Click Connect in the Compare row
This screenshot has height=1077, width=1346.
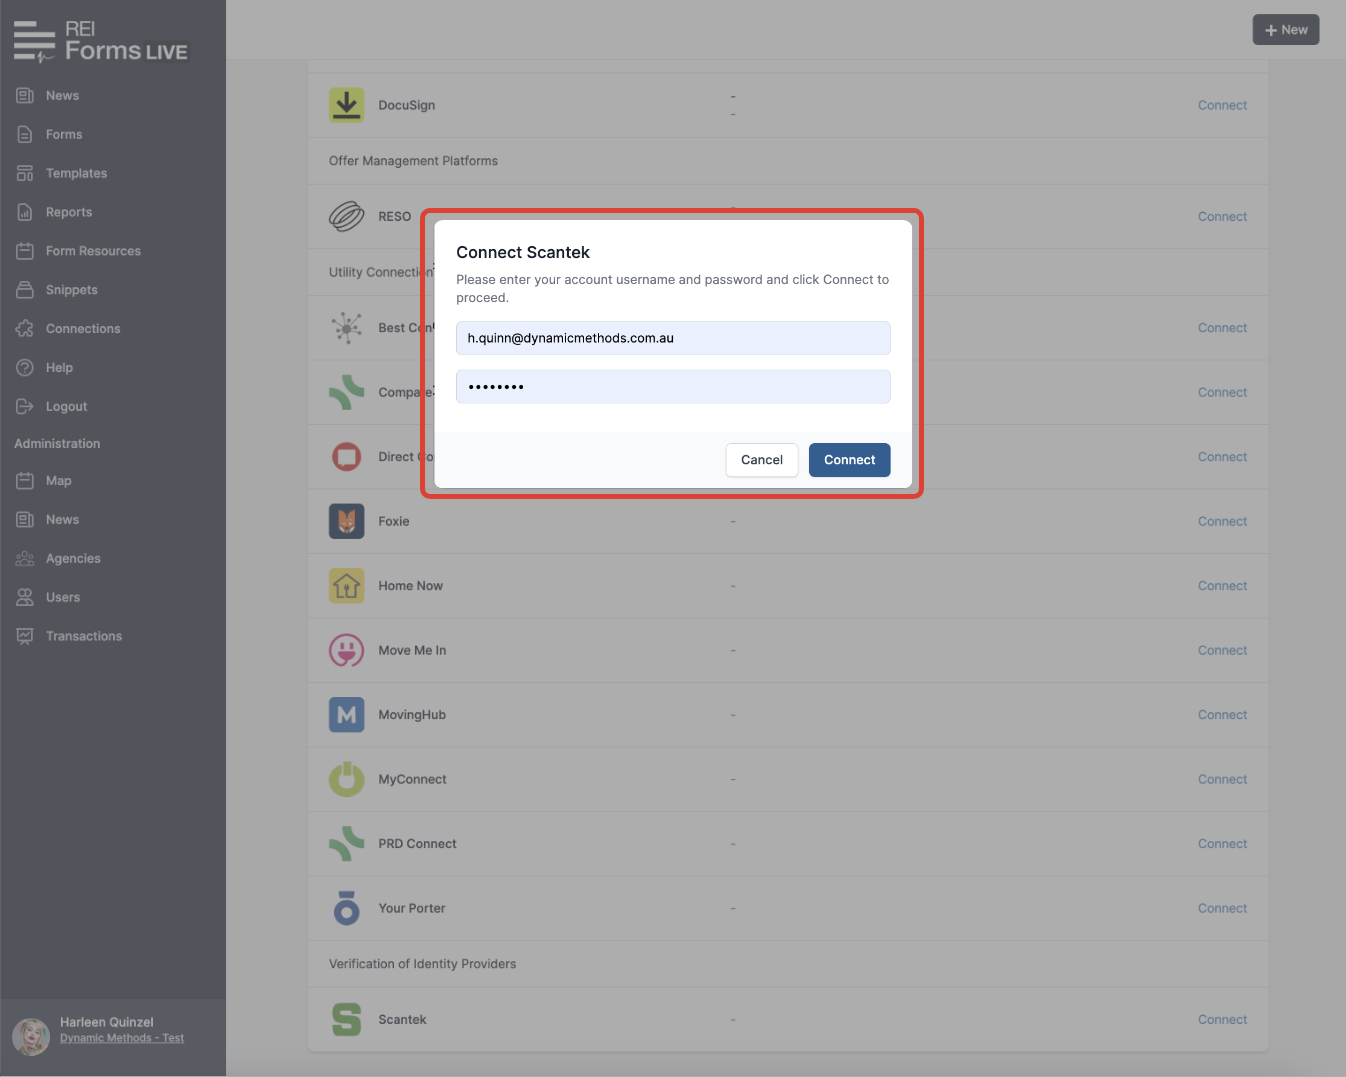pyautogui.click(x=1222, y=393)
